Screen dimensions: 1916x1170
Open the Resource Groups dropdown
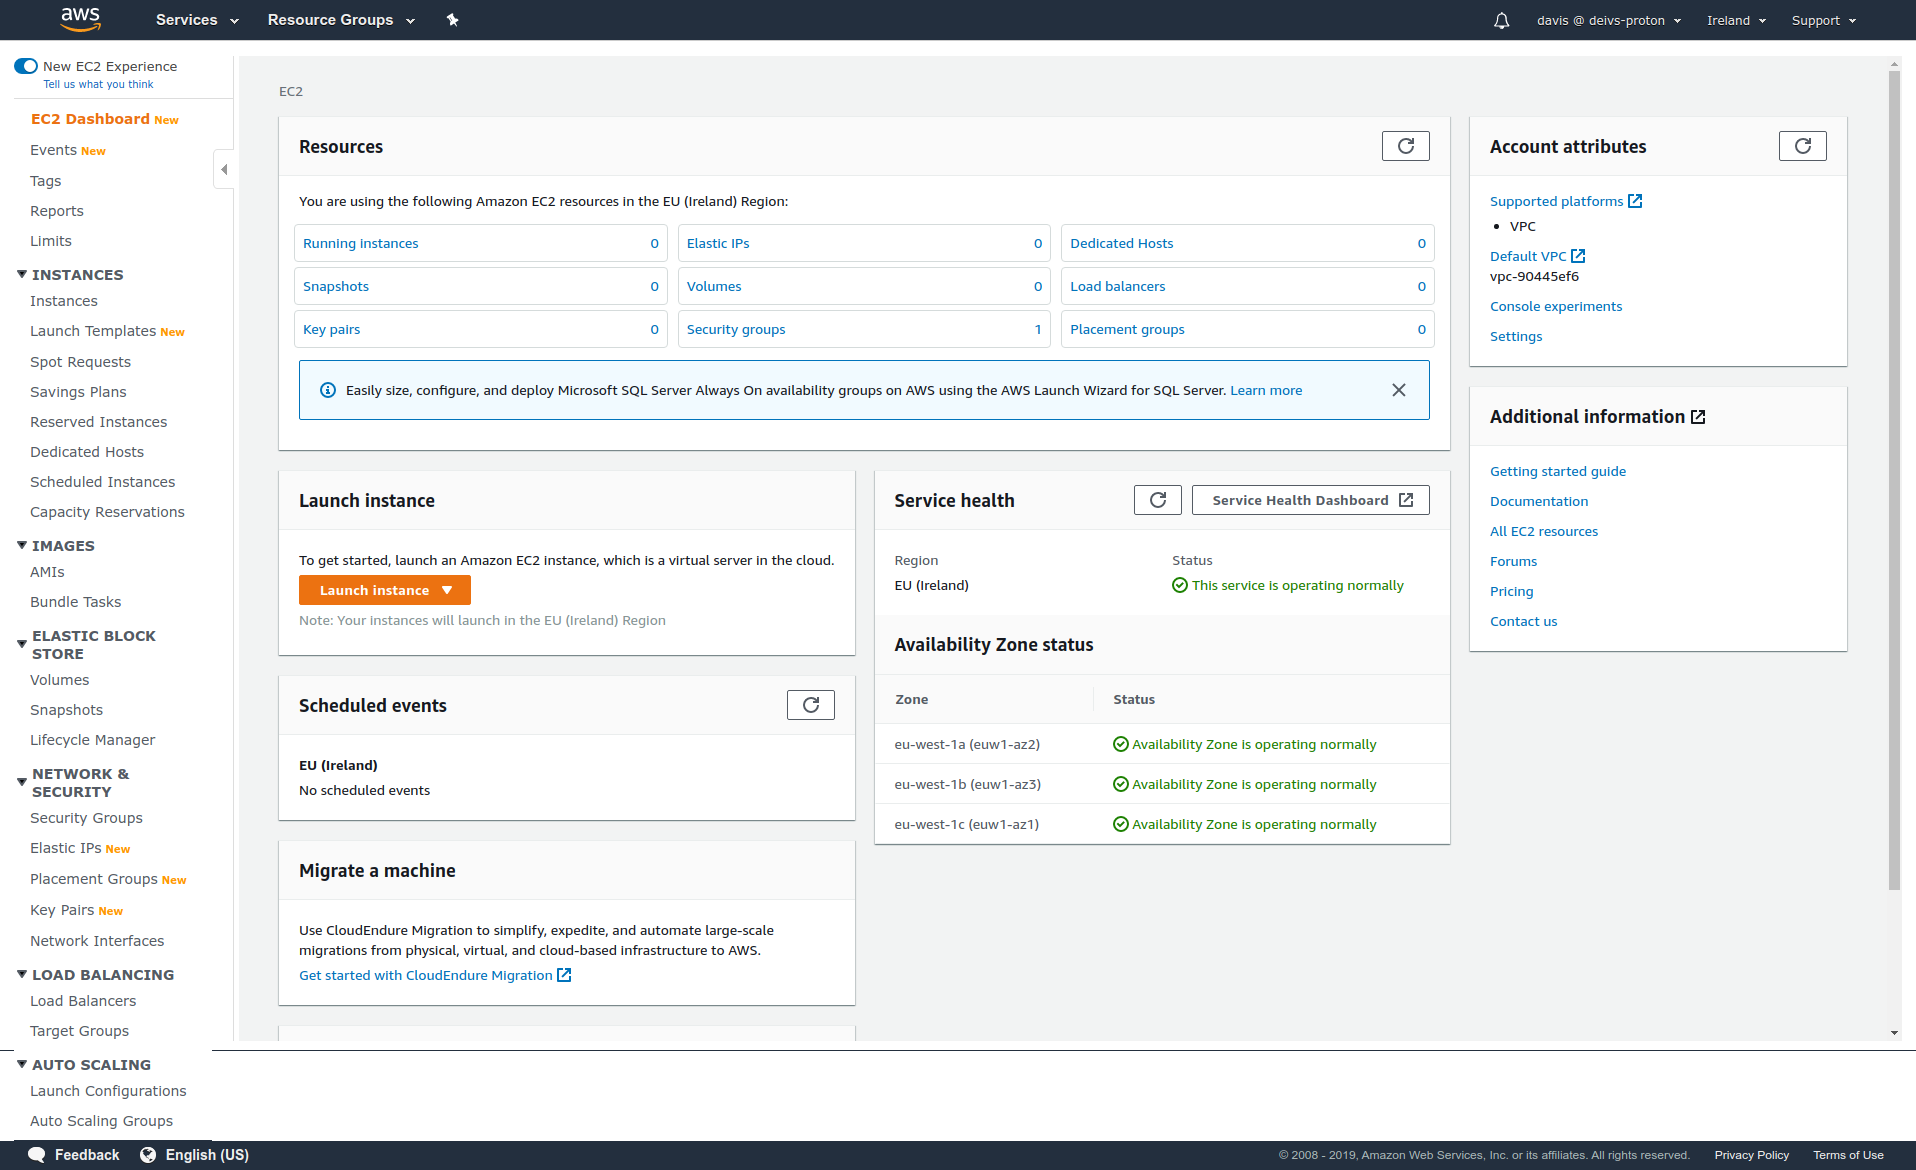pos(341,20)
